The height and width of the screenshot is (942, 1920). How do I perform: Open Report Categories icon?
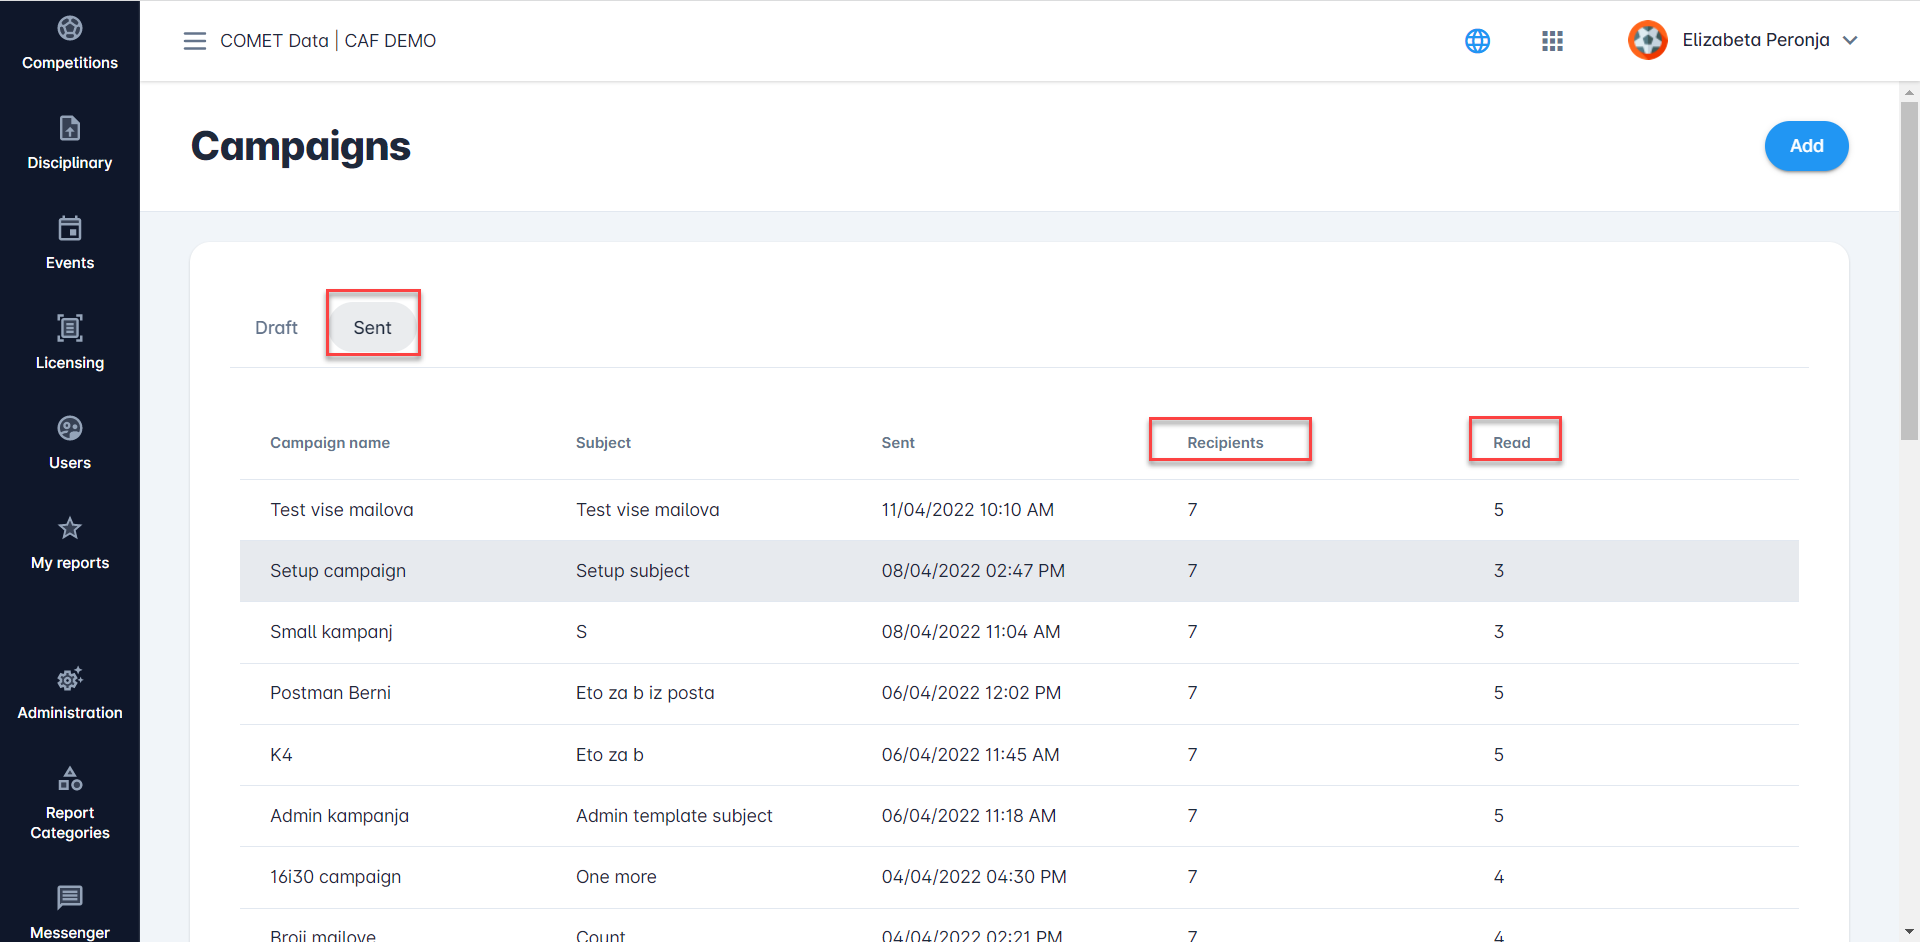click(70, 779)
